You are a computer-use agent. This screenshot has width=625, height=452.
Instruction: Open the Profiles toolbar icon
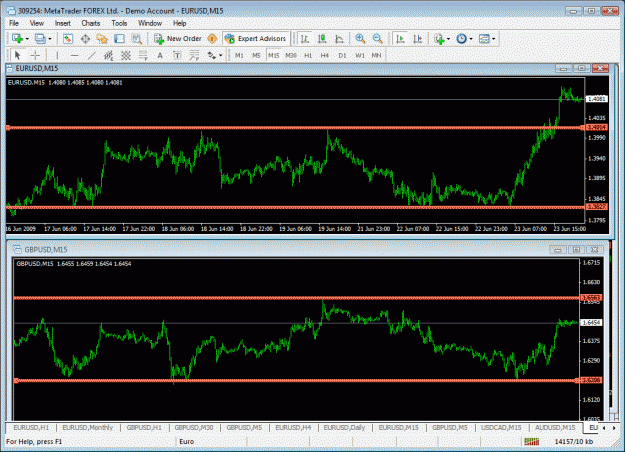click(x=40, y=39)
